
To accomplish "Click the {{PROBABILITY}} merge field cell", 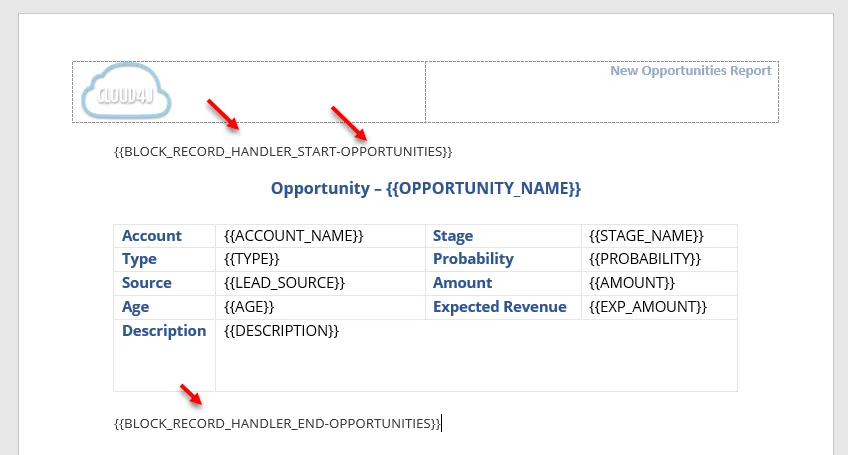I will point(659,259).
